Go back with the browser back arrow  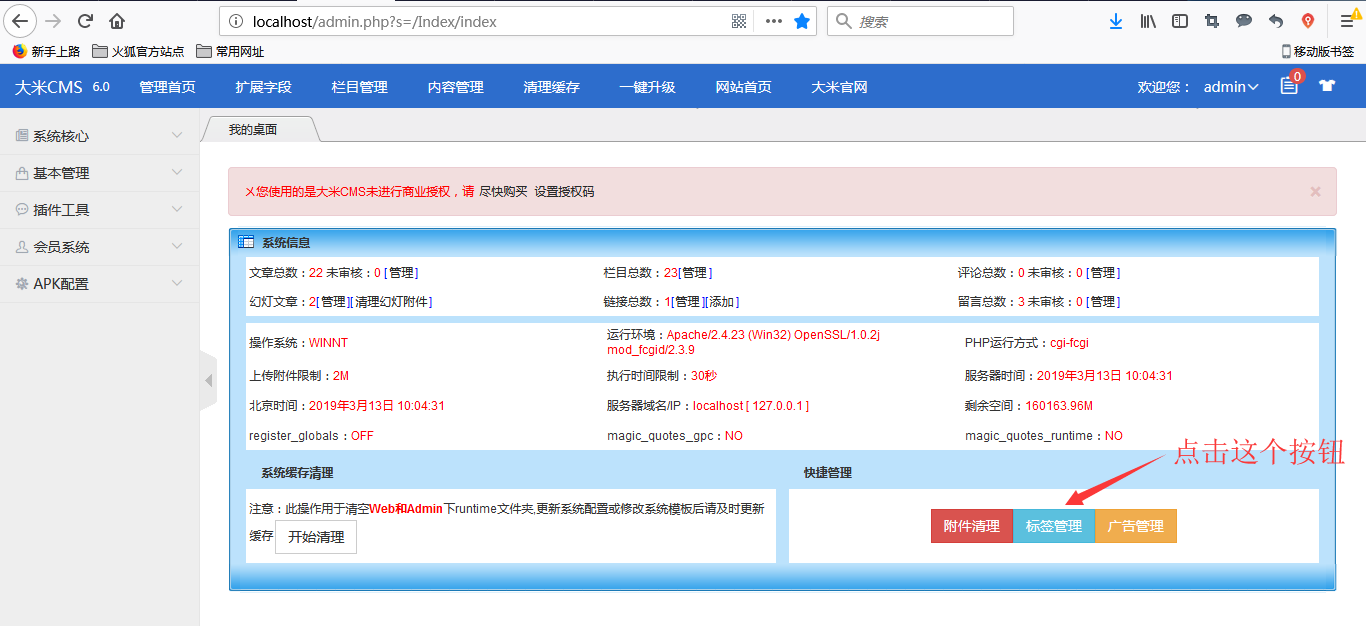pos(21,21)
